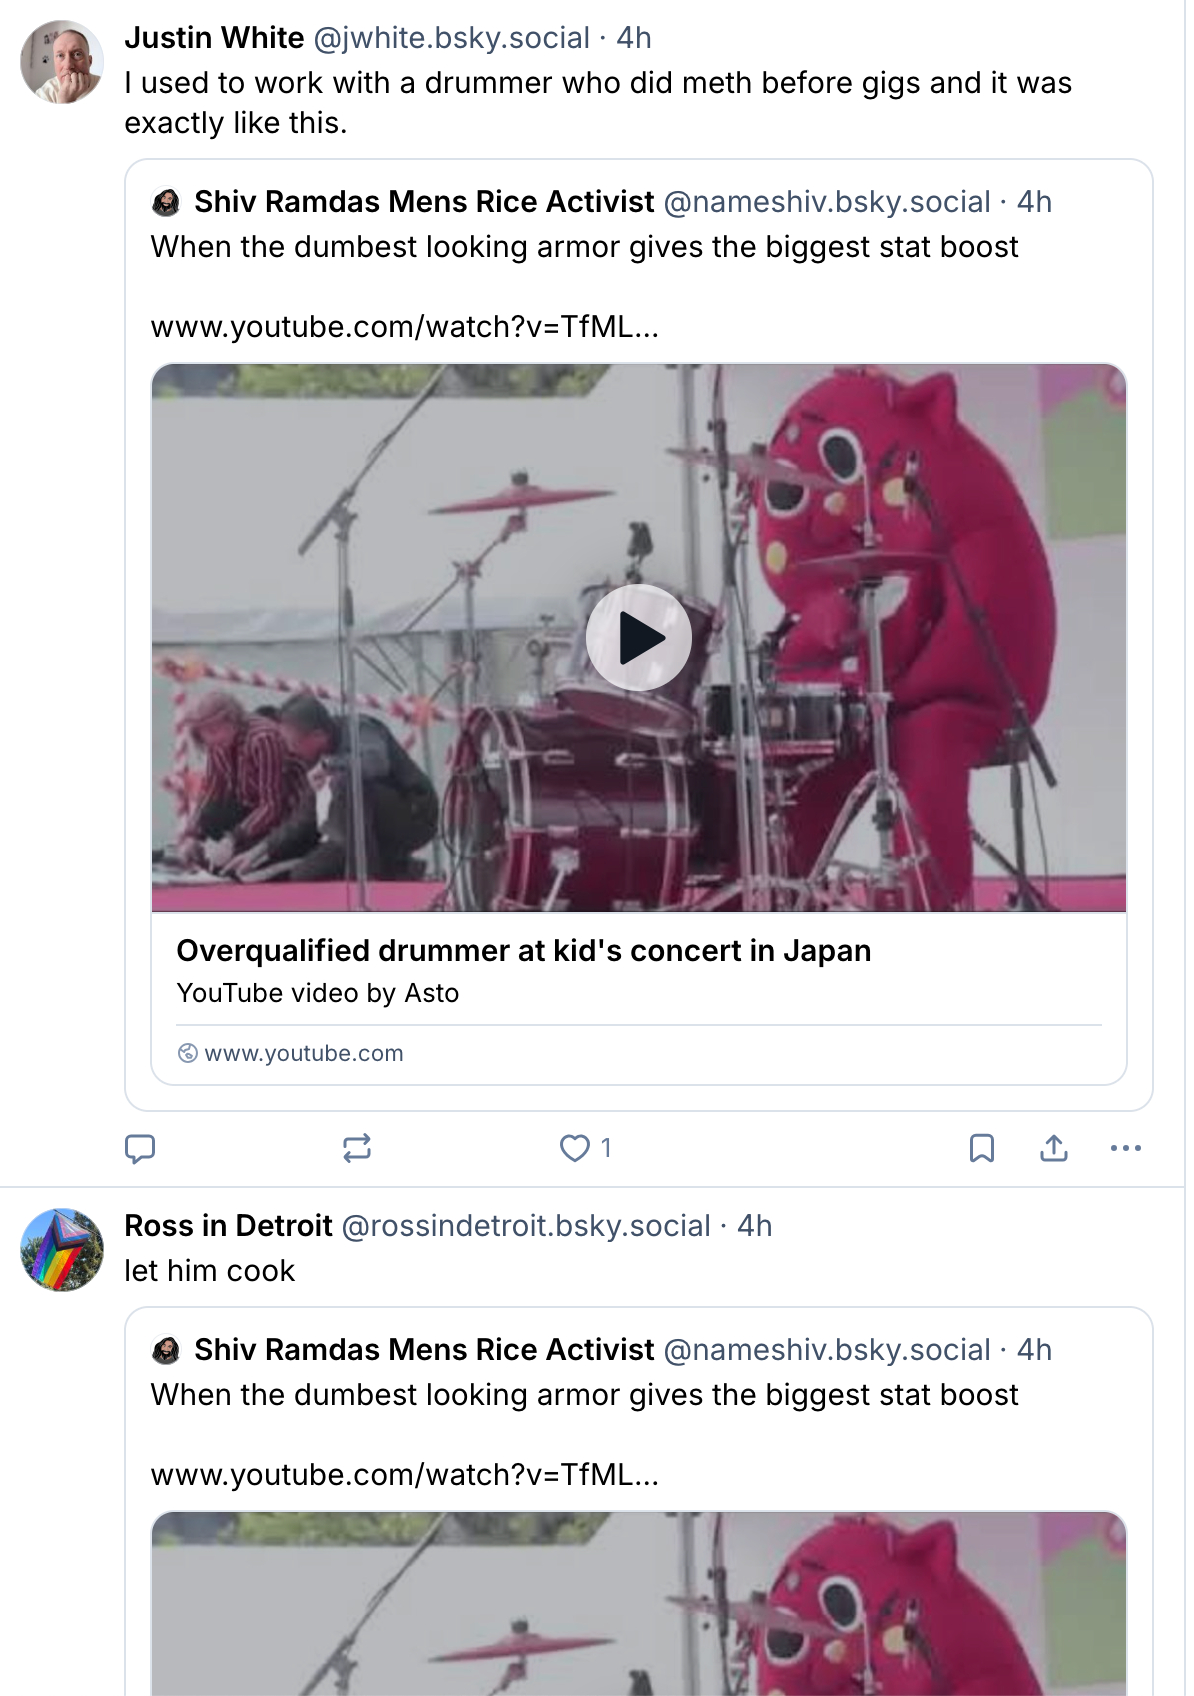
Task: Open Ross in Detroit display name
Action: pos(228,1226)
